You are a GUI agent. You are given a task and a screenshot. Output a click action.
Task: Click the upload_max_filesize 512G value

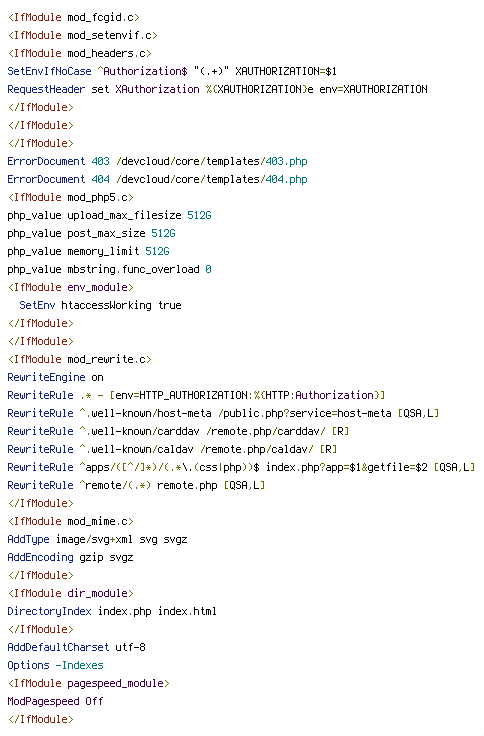point(199,215)
